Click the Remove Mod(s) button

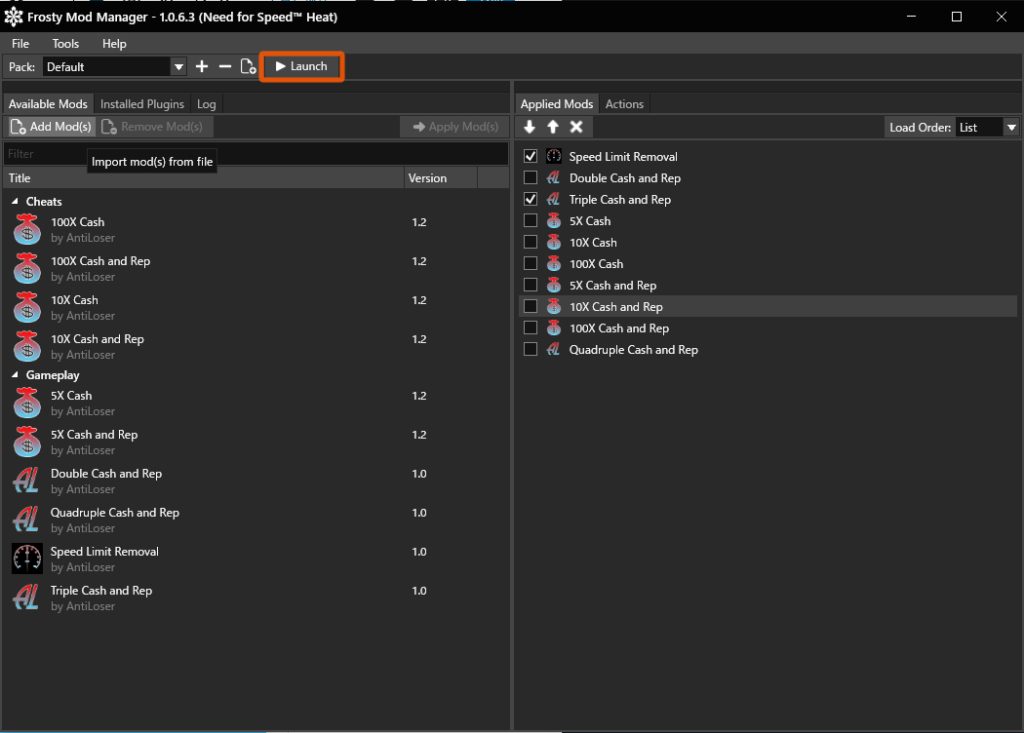coord(153,127)
